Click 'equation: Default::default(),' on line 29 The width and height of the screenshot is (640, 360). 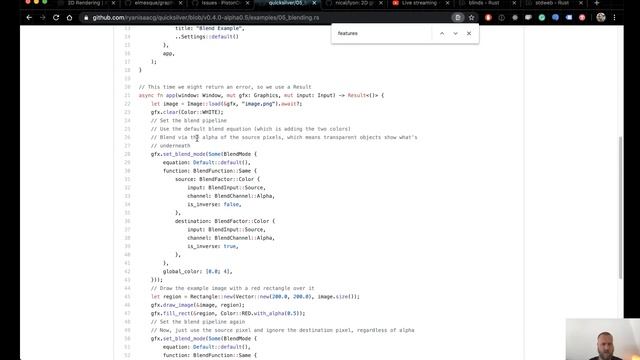tap(207, 162)
